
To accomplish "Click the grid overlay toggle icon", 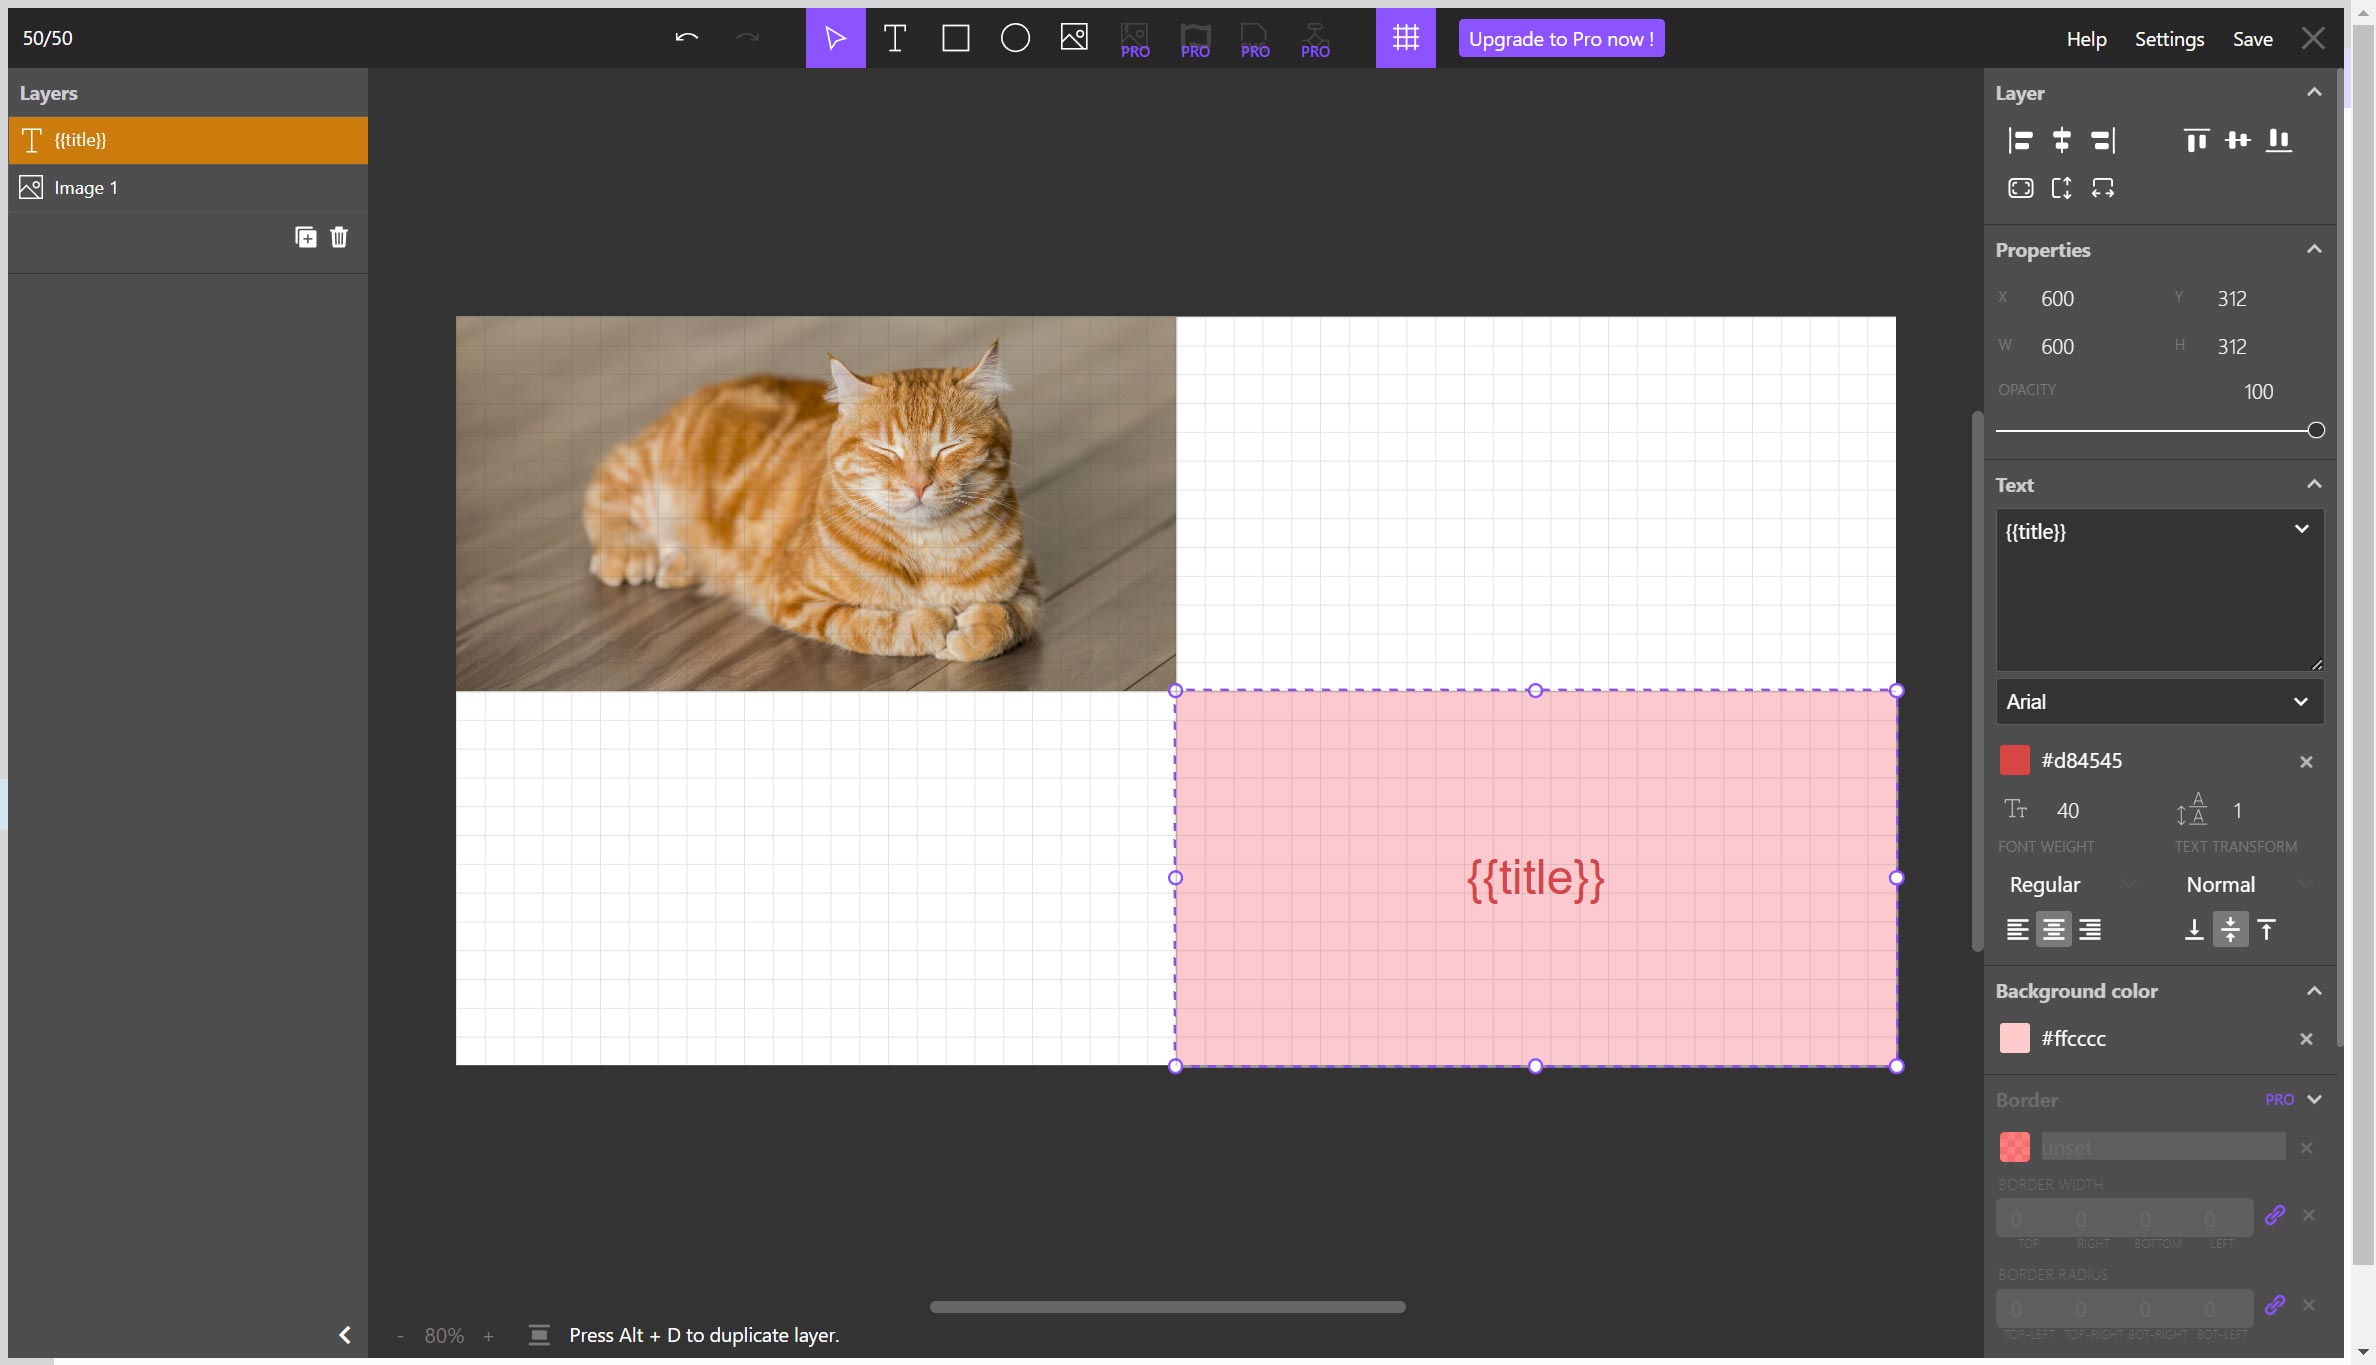I will (1405, 38).
